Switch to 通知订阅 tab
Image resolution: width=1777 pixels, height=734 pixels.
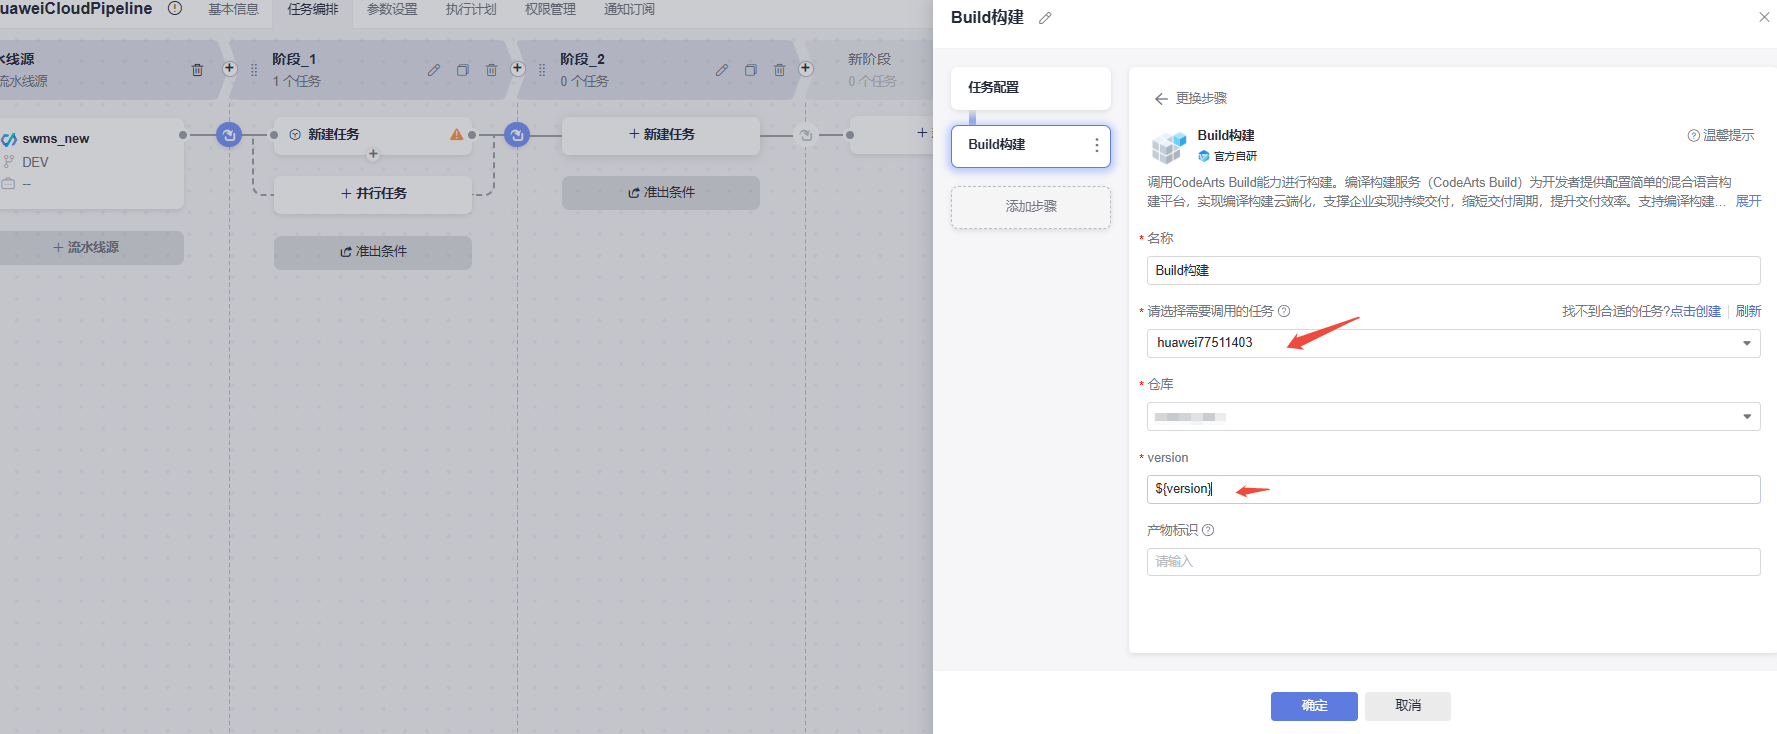pos(629,9)
